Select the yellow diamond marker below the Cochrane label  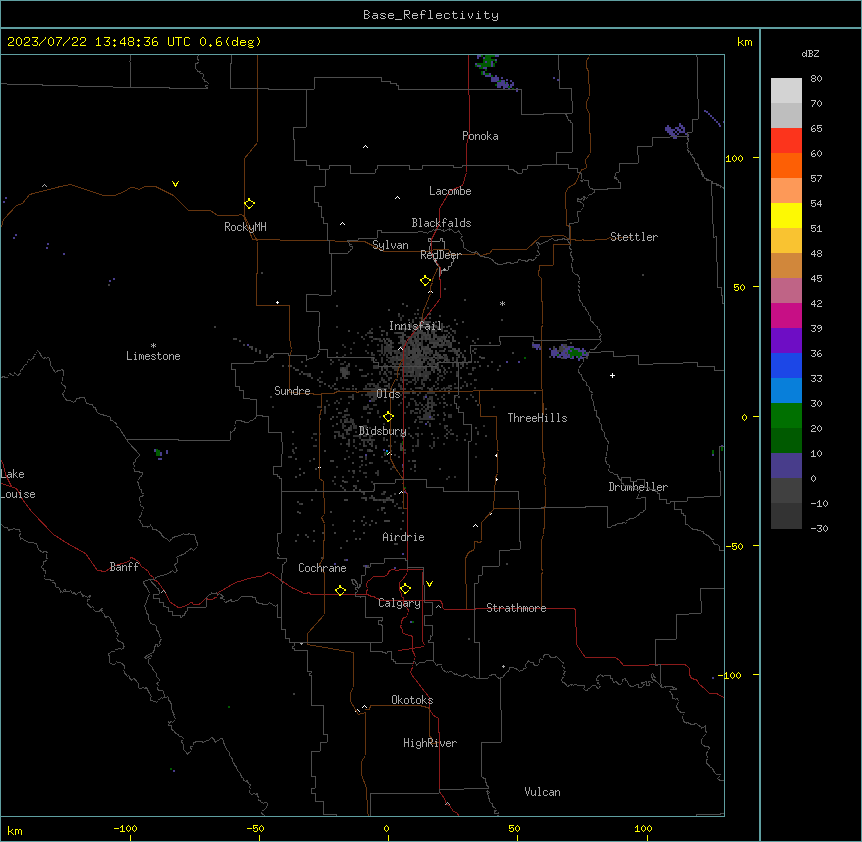(x=340, y=590)
